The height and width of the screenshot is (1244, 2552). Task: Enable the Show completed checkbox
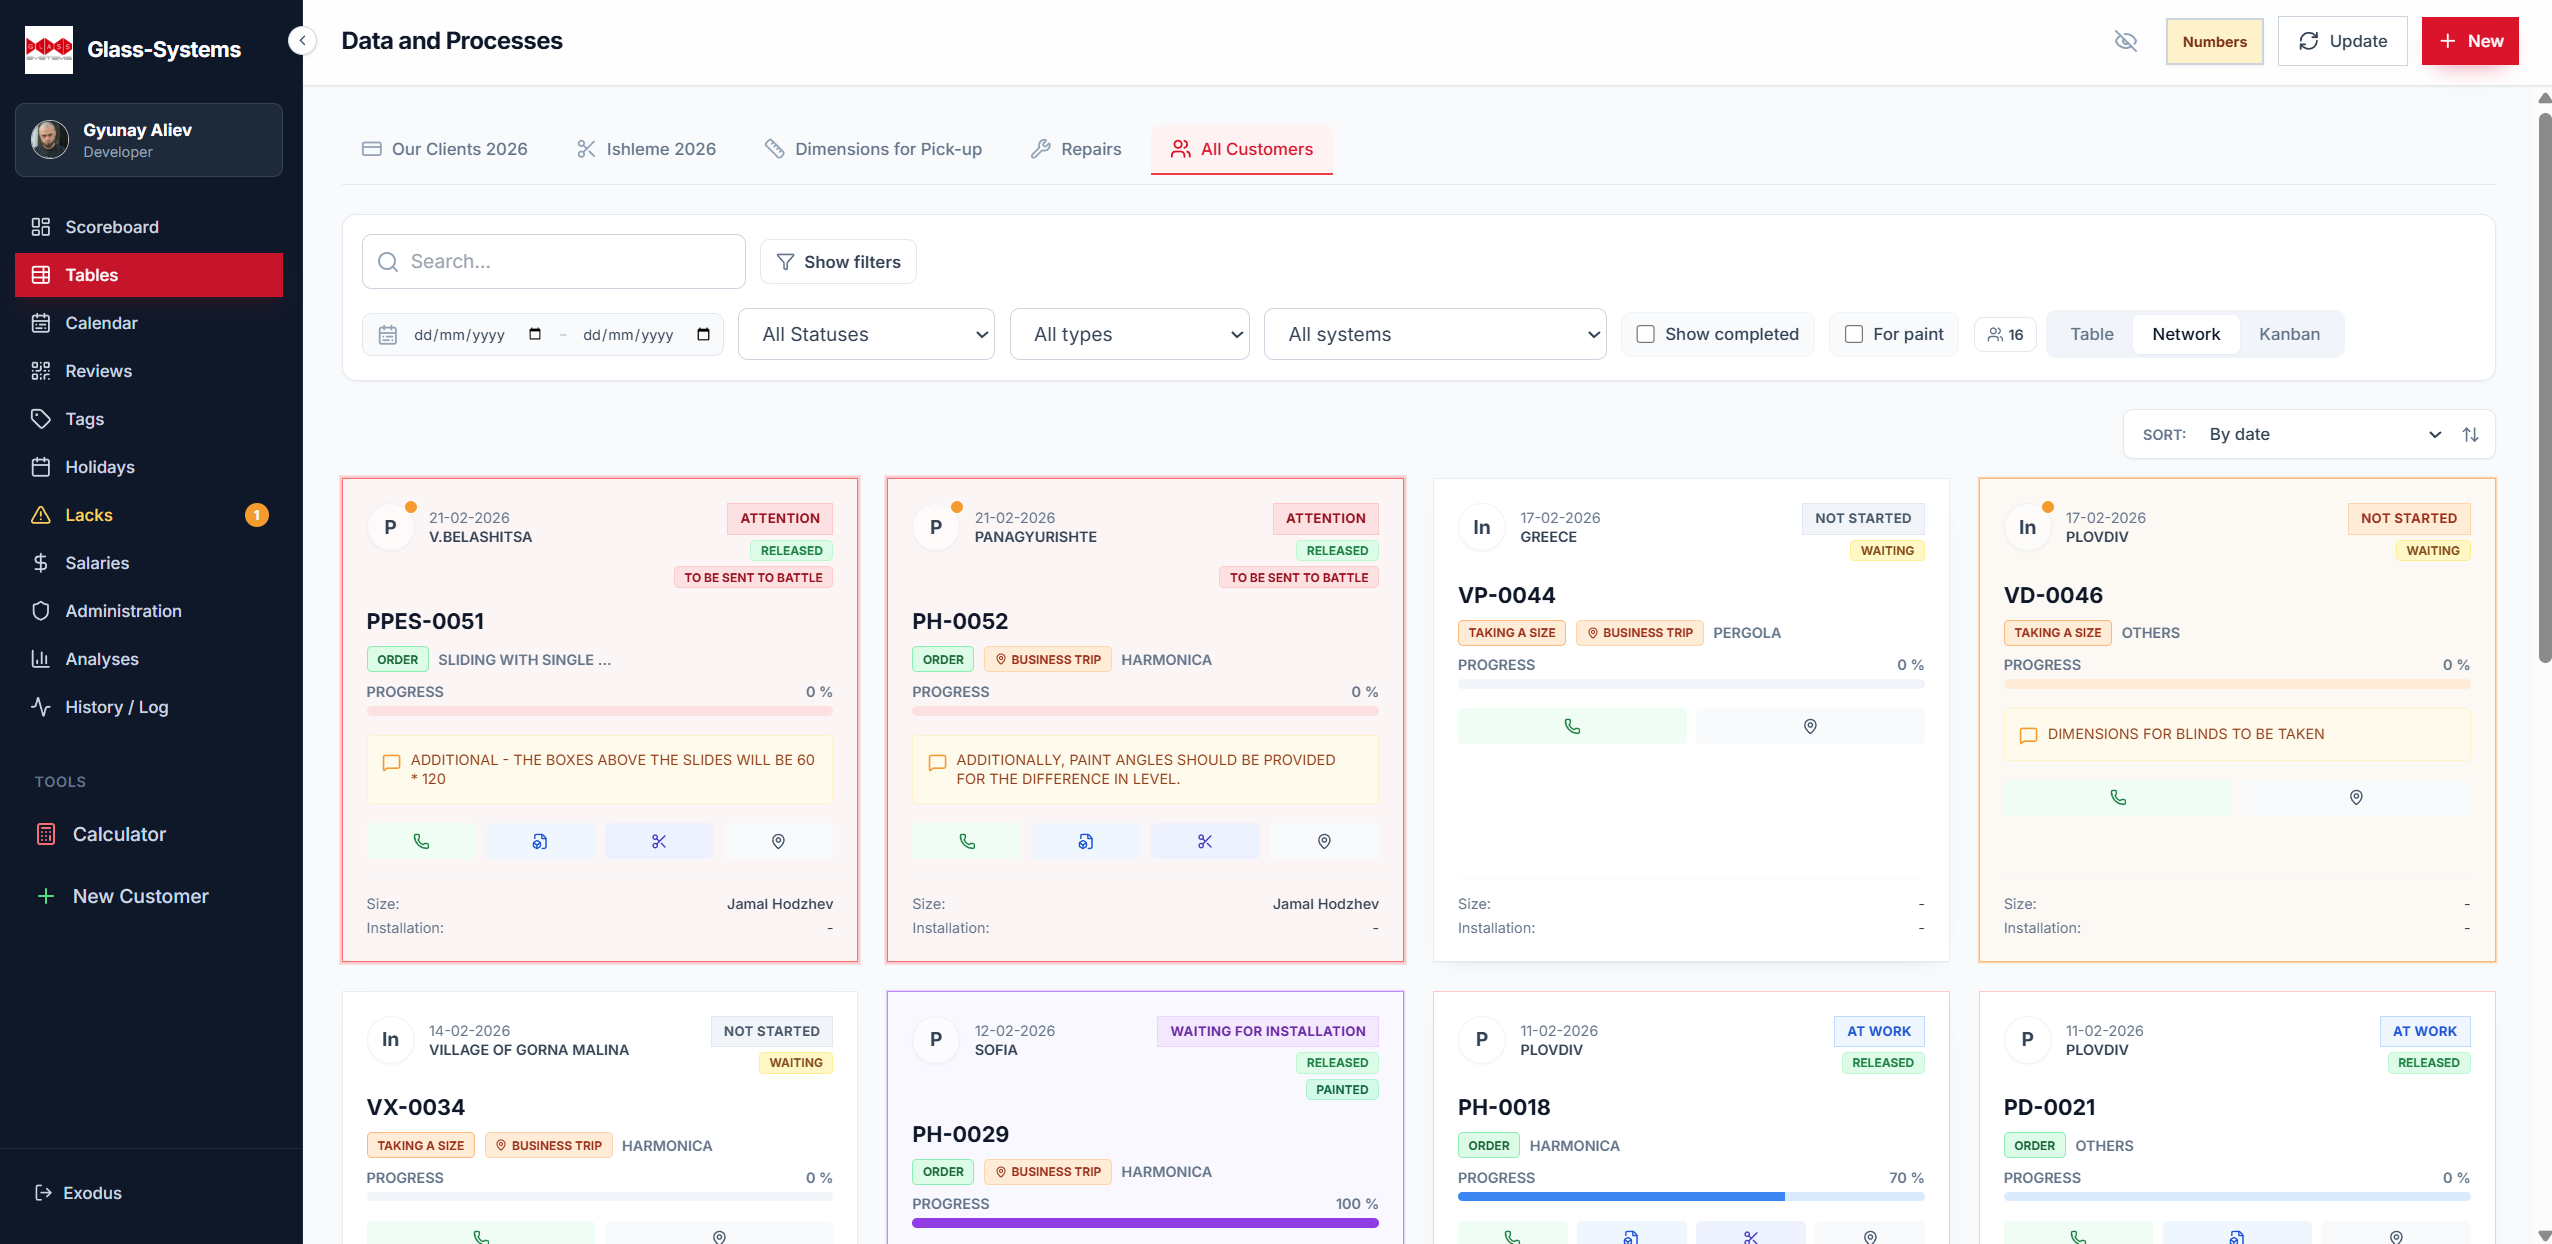point(1645,334)
